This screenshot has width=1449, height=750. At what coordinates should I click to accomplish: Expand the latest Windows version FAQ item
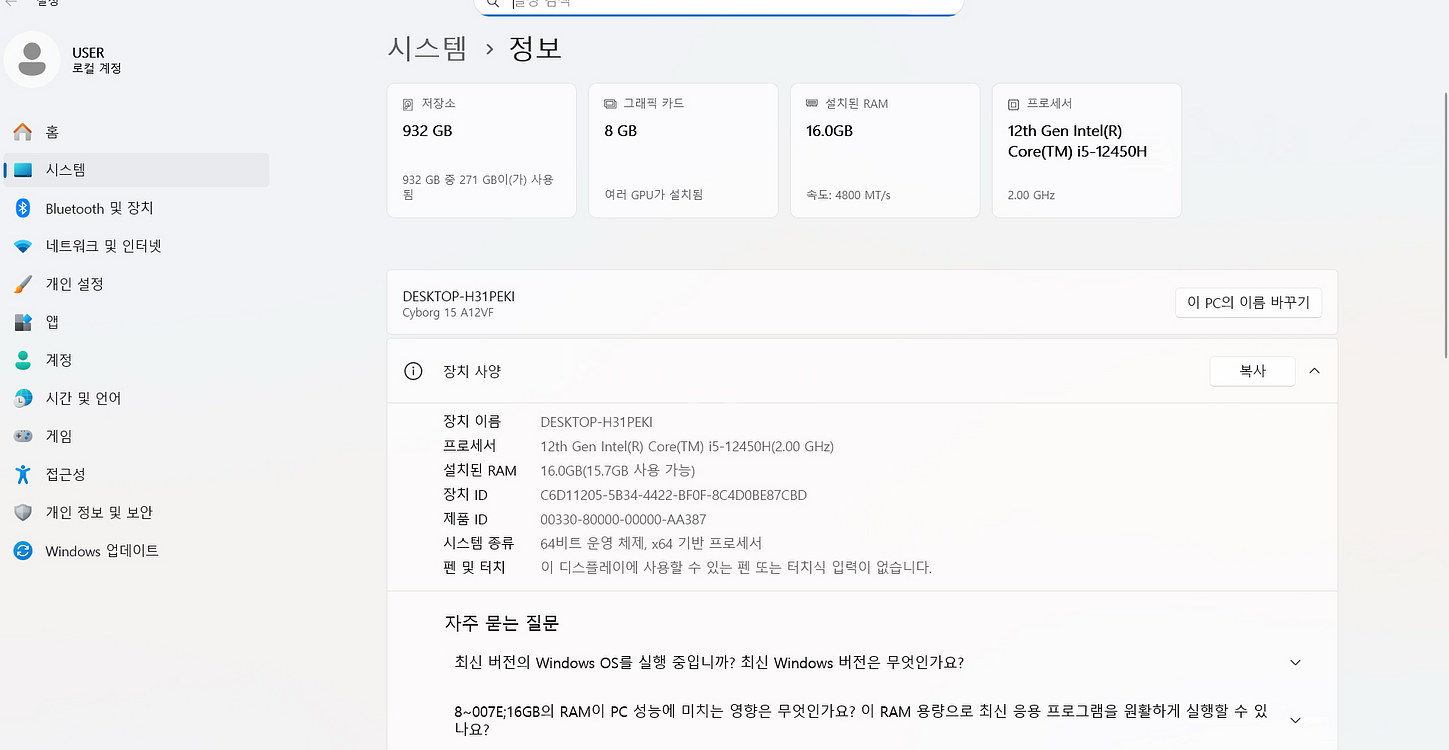pos(1295,662)
